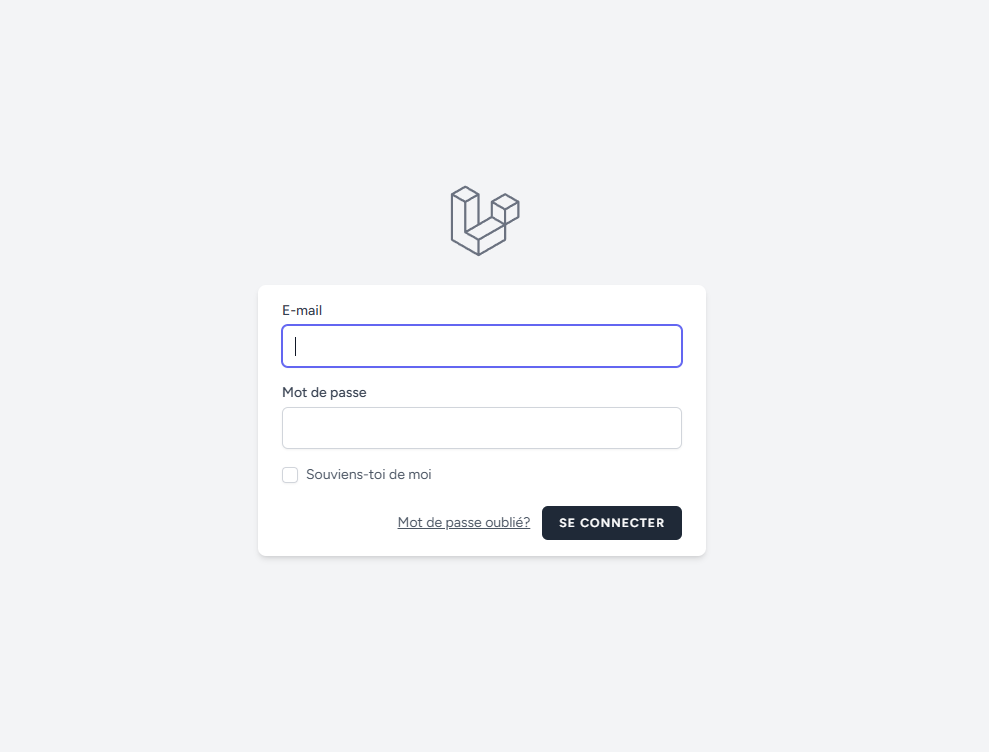Activate the password text box
Image resolution: width=989 pixels, height=752 pixels.
482,428
